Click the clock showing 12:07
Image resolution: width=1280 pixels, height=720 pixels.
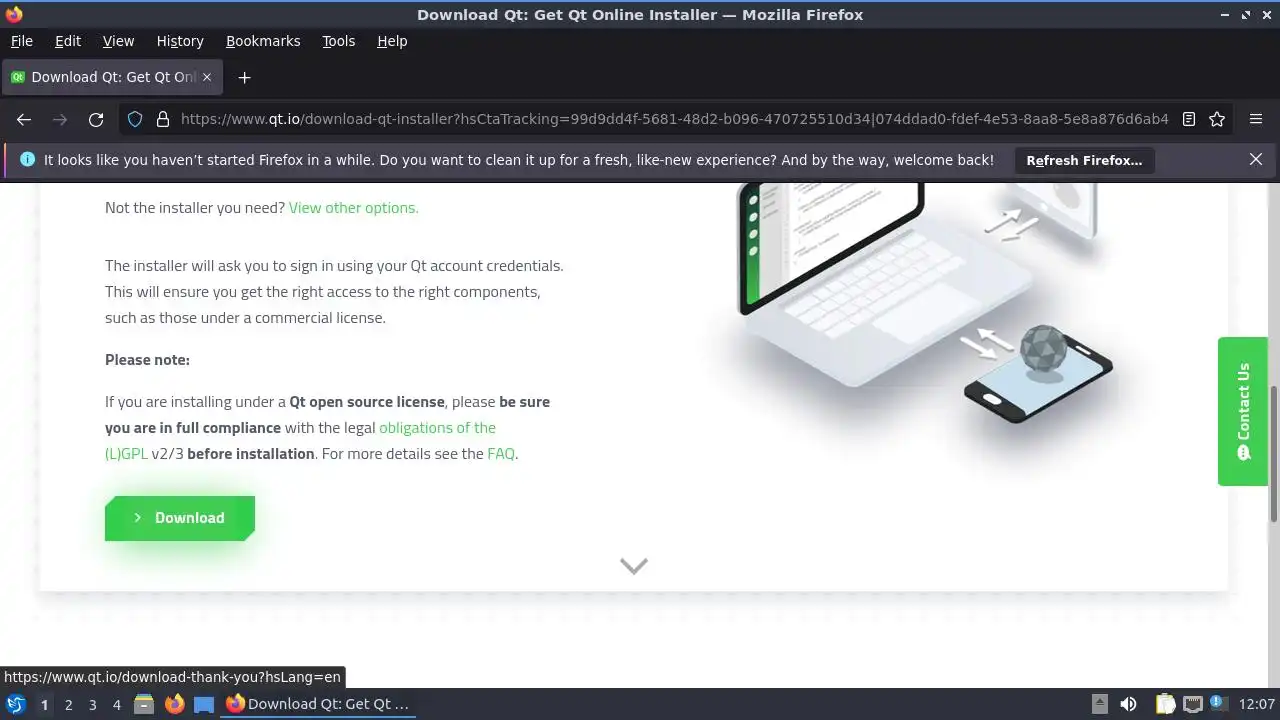coord(1257,704)
